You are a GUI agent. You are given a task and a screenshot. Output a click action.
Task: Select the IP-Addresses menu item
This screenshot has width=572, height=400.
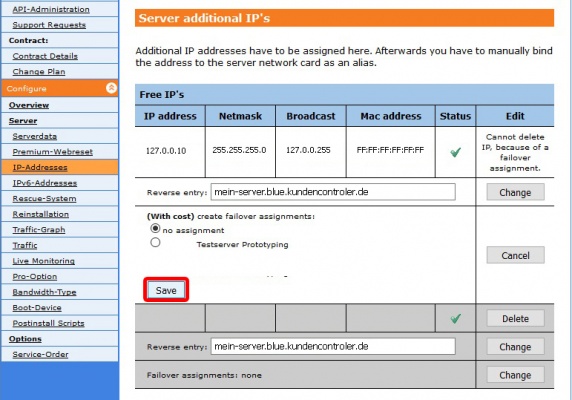pos(40,167)
